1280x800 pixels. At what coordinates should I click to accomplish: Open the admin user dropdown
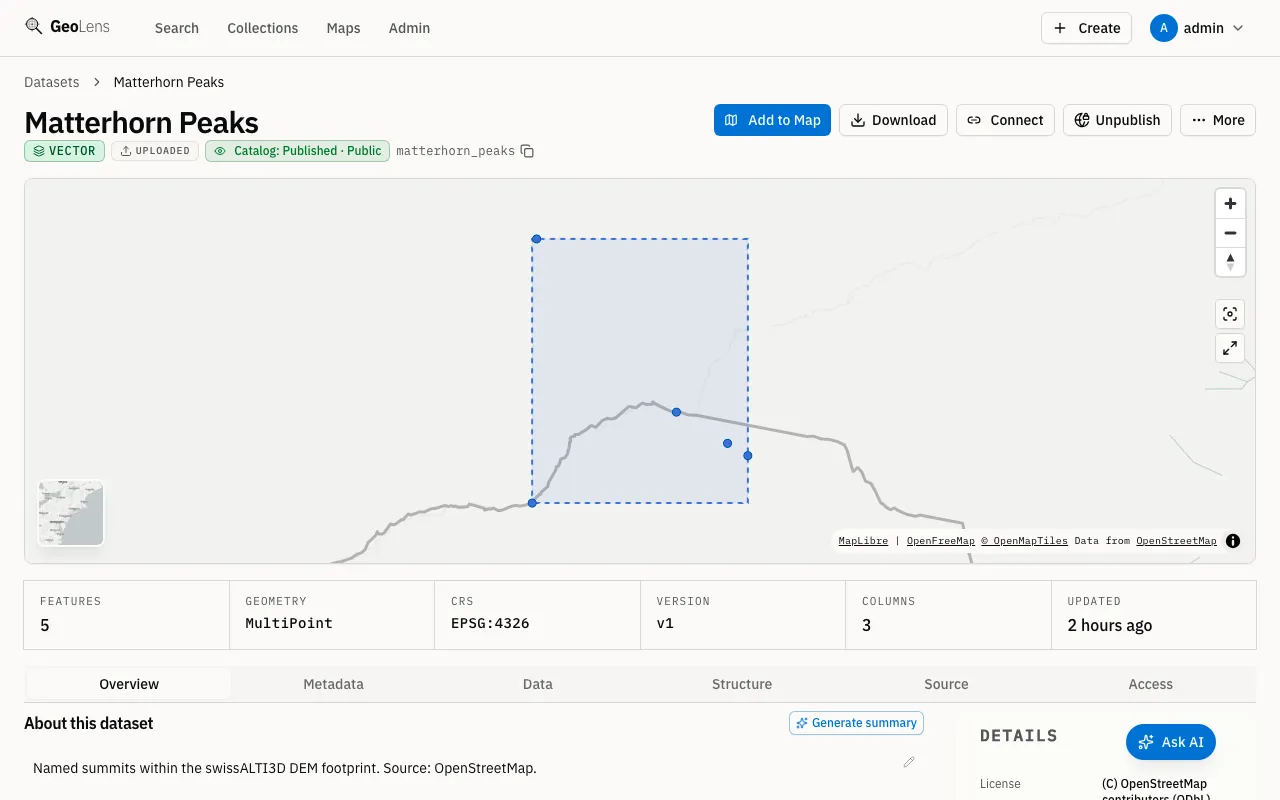[x=1199, y=28]
